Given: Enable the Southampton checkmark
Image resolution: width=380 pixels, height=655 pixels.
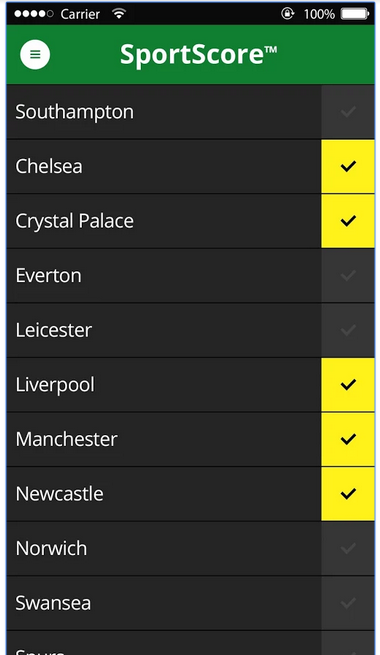Looking at the screenshot, I should [348, 112].
